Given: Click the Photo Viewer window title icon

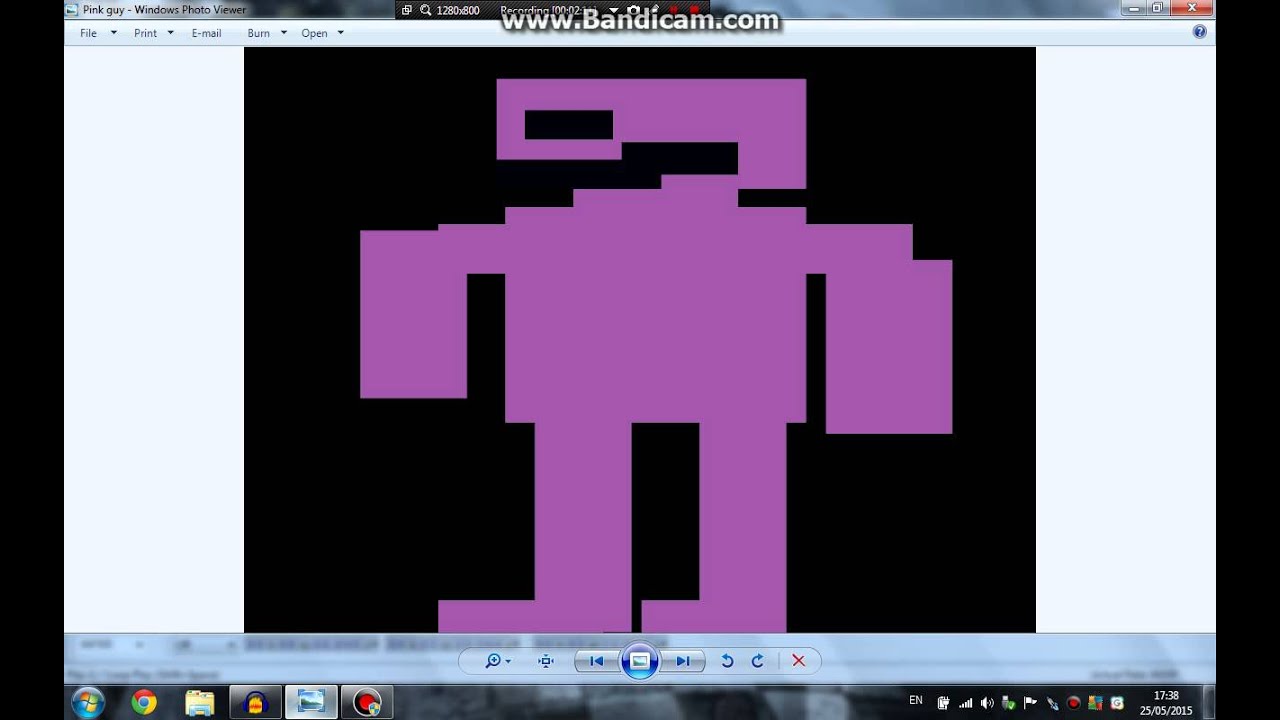Looking at the screenshot, I should coord(72,9).
